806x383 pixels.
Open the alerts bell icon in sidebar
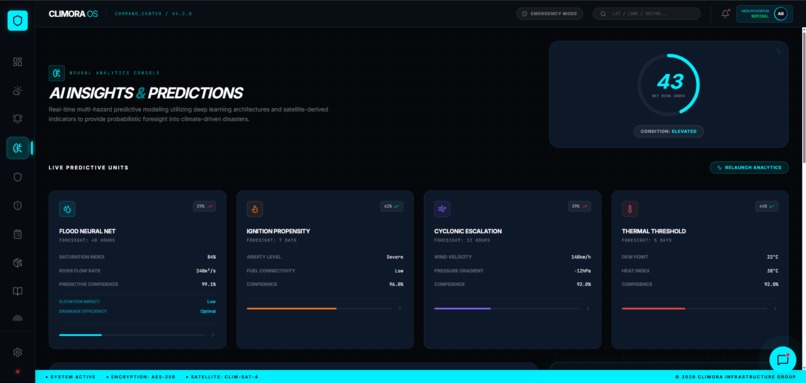pyautogui.click(x=17, y=119)
